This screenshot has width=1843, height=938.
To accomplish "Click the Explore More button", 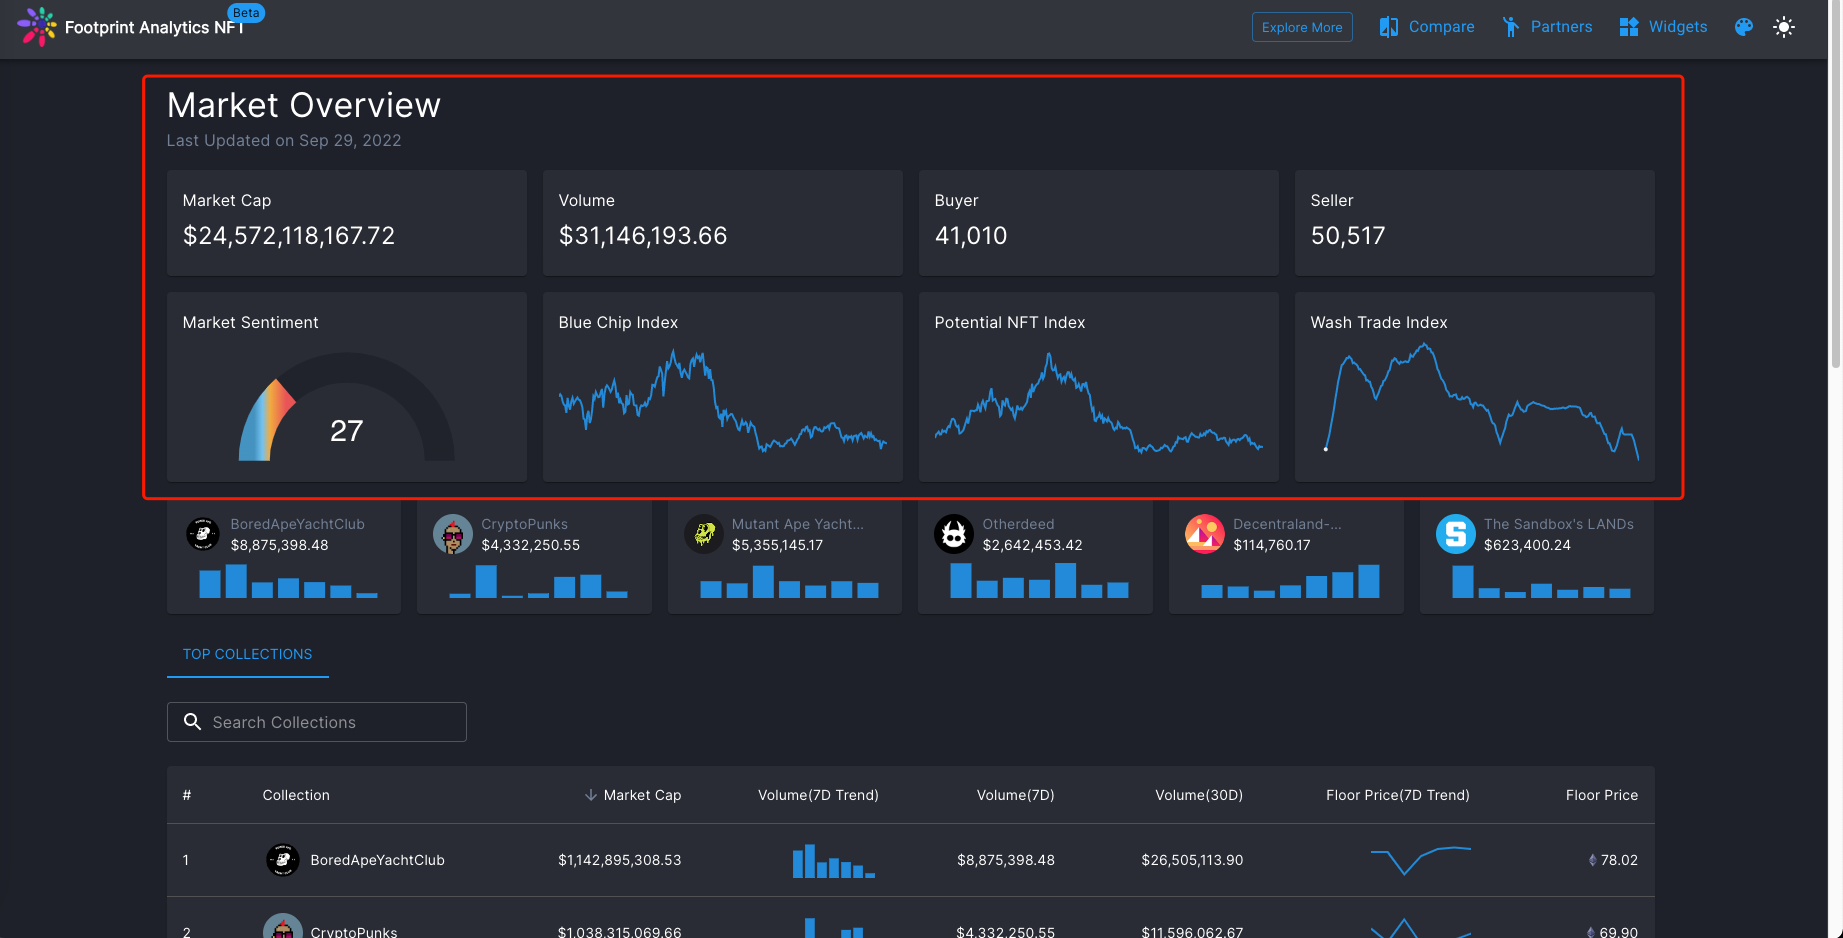I will 1302,27.
